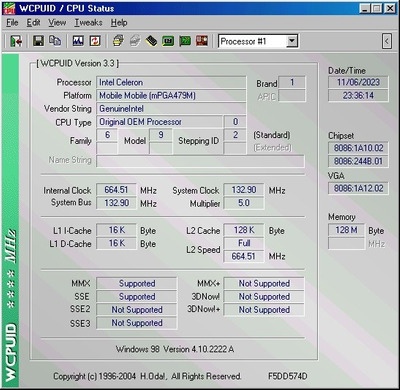The image size is (400, 390).
Task: Click the L1 D-Cache value 16 K
Action: [x=116, y=243]
